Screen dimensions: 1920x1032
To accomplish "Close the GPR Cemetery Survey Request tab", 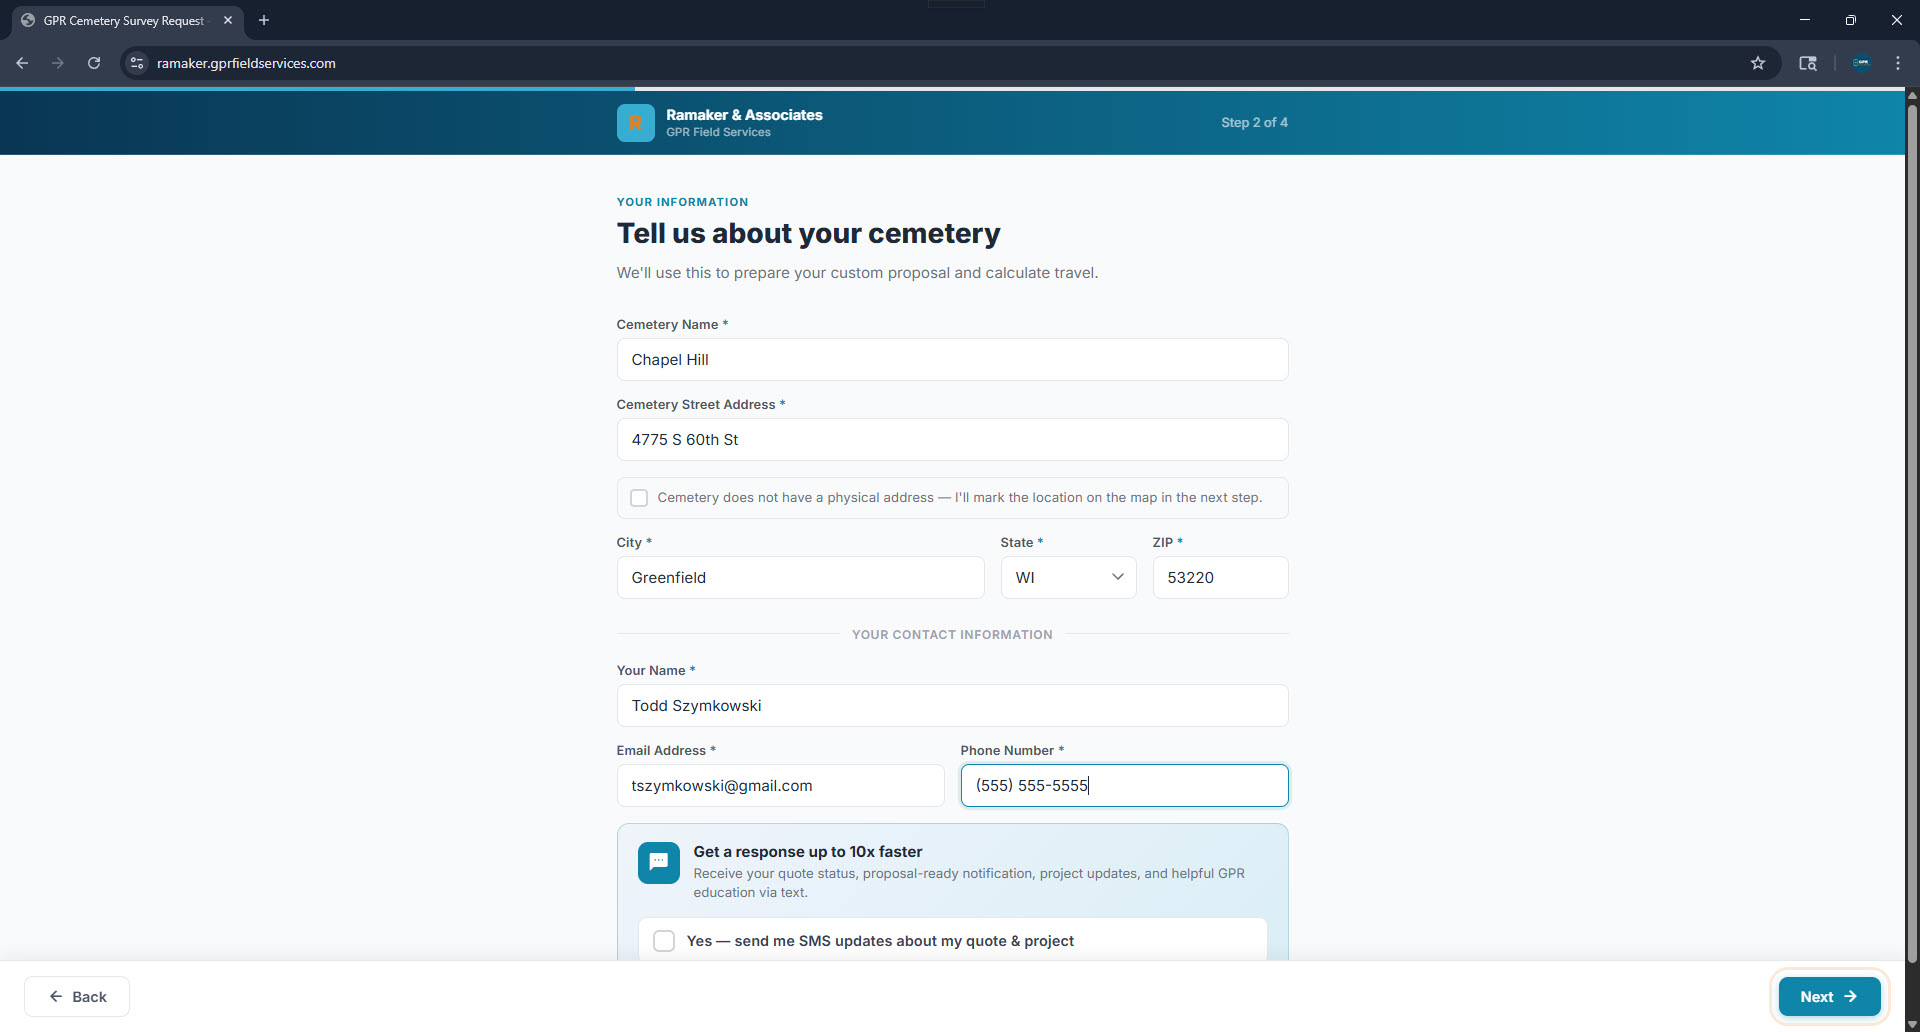I will click(x=228, y=20).
